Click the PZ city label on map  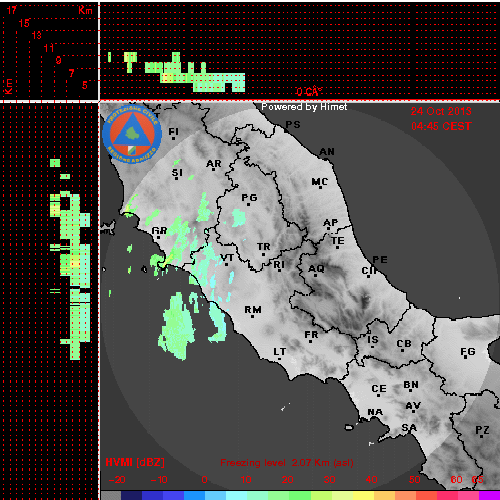click(x=482, y=430)
